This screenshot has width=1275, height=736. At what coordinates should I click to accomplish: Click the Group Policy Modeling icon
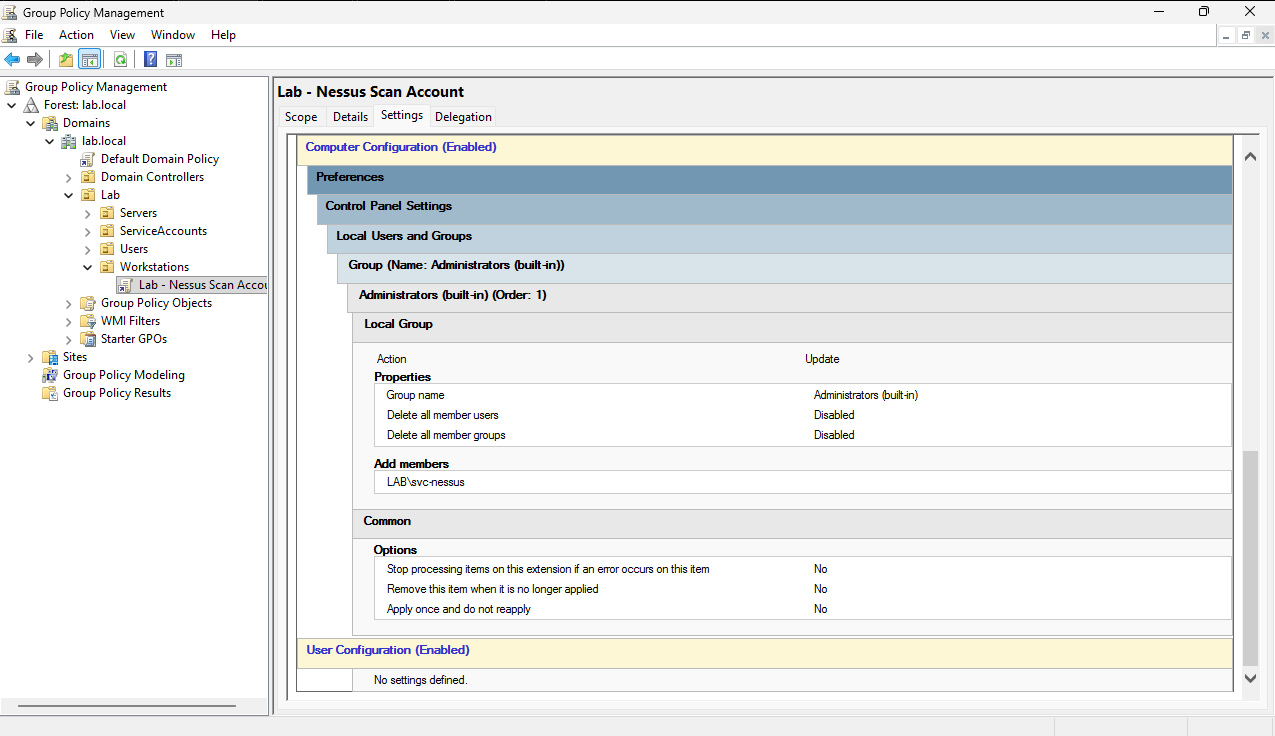pos(50,375)
